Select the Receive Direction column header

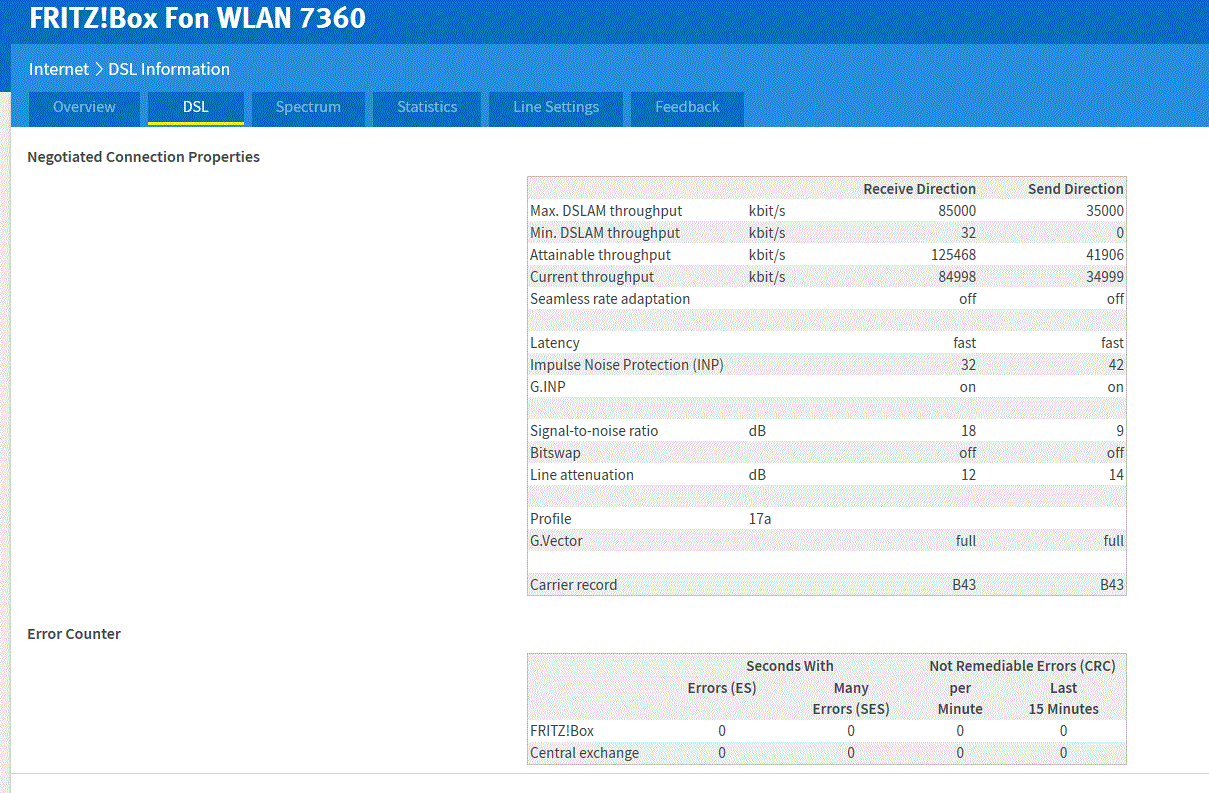[x=919, y=189]
